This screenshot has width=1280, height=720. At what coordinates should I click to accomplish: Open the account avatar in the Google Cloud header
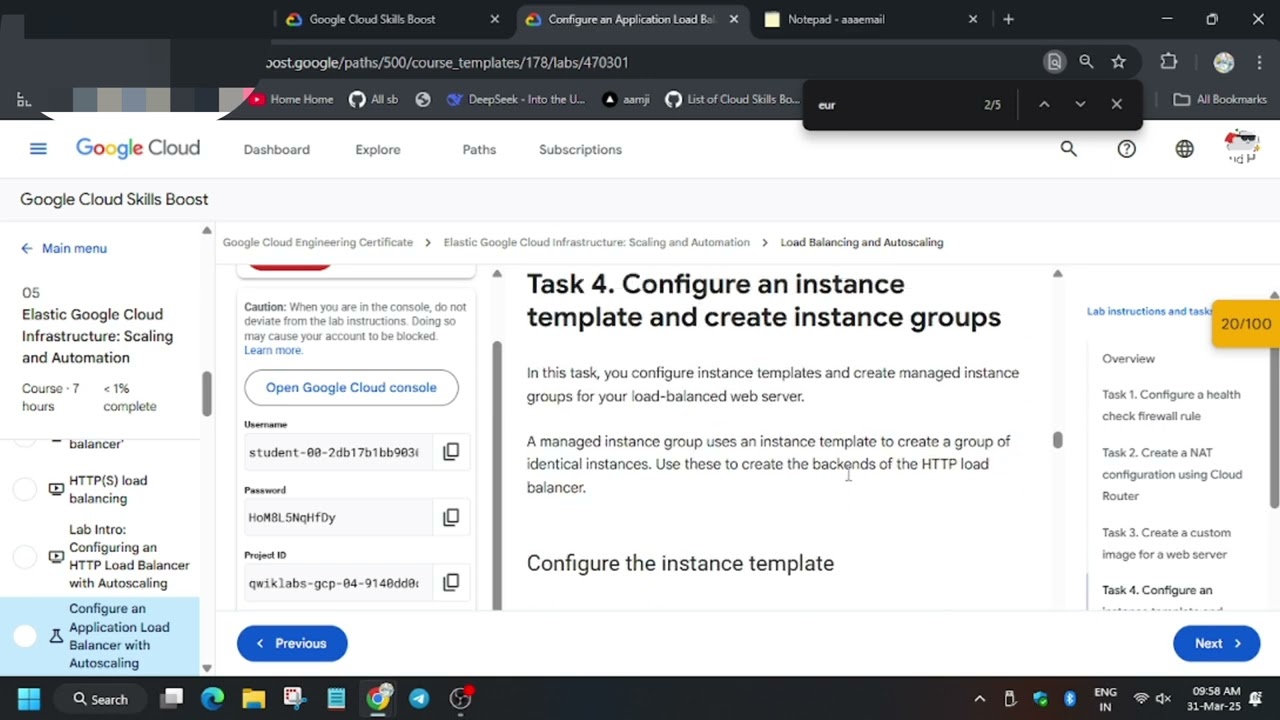coord(1241,147)
